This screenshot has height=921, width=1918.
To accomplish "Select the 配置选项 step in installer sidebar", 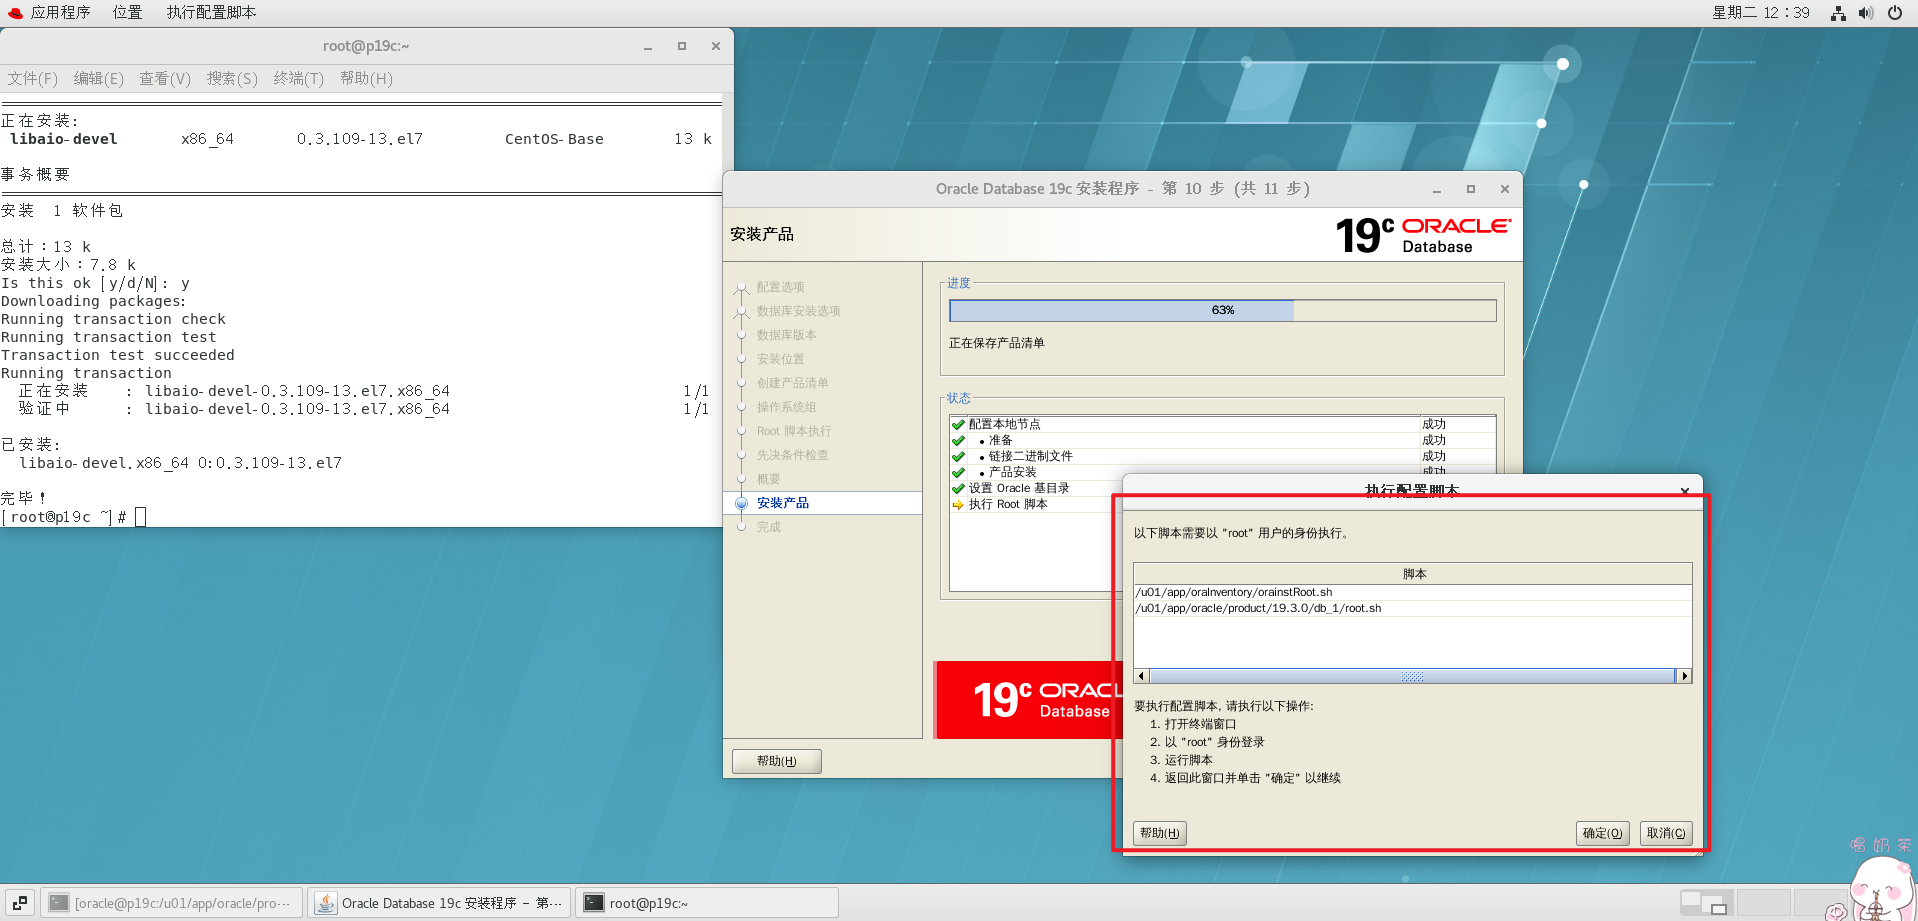I will pyautogui.click(x=780, y=287).
